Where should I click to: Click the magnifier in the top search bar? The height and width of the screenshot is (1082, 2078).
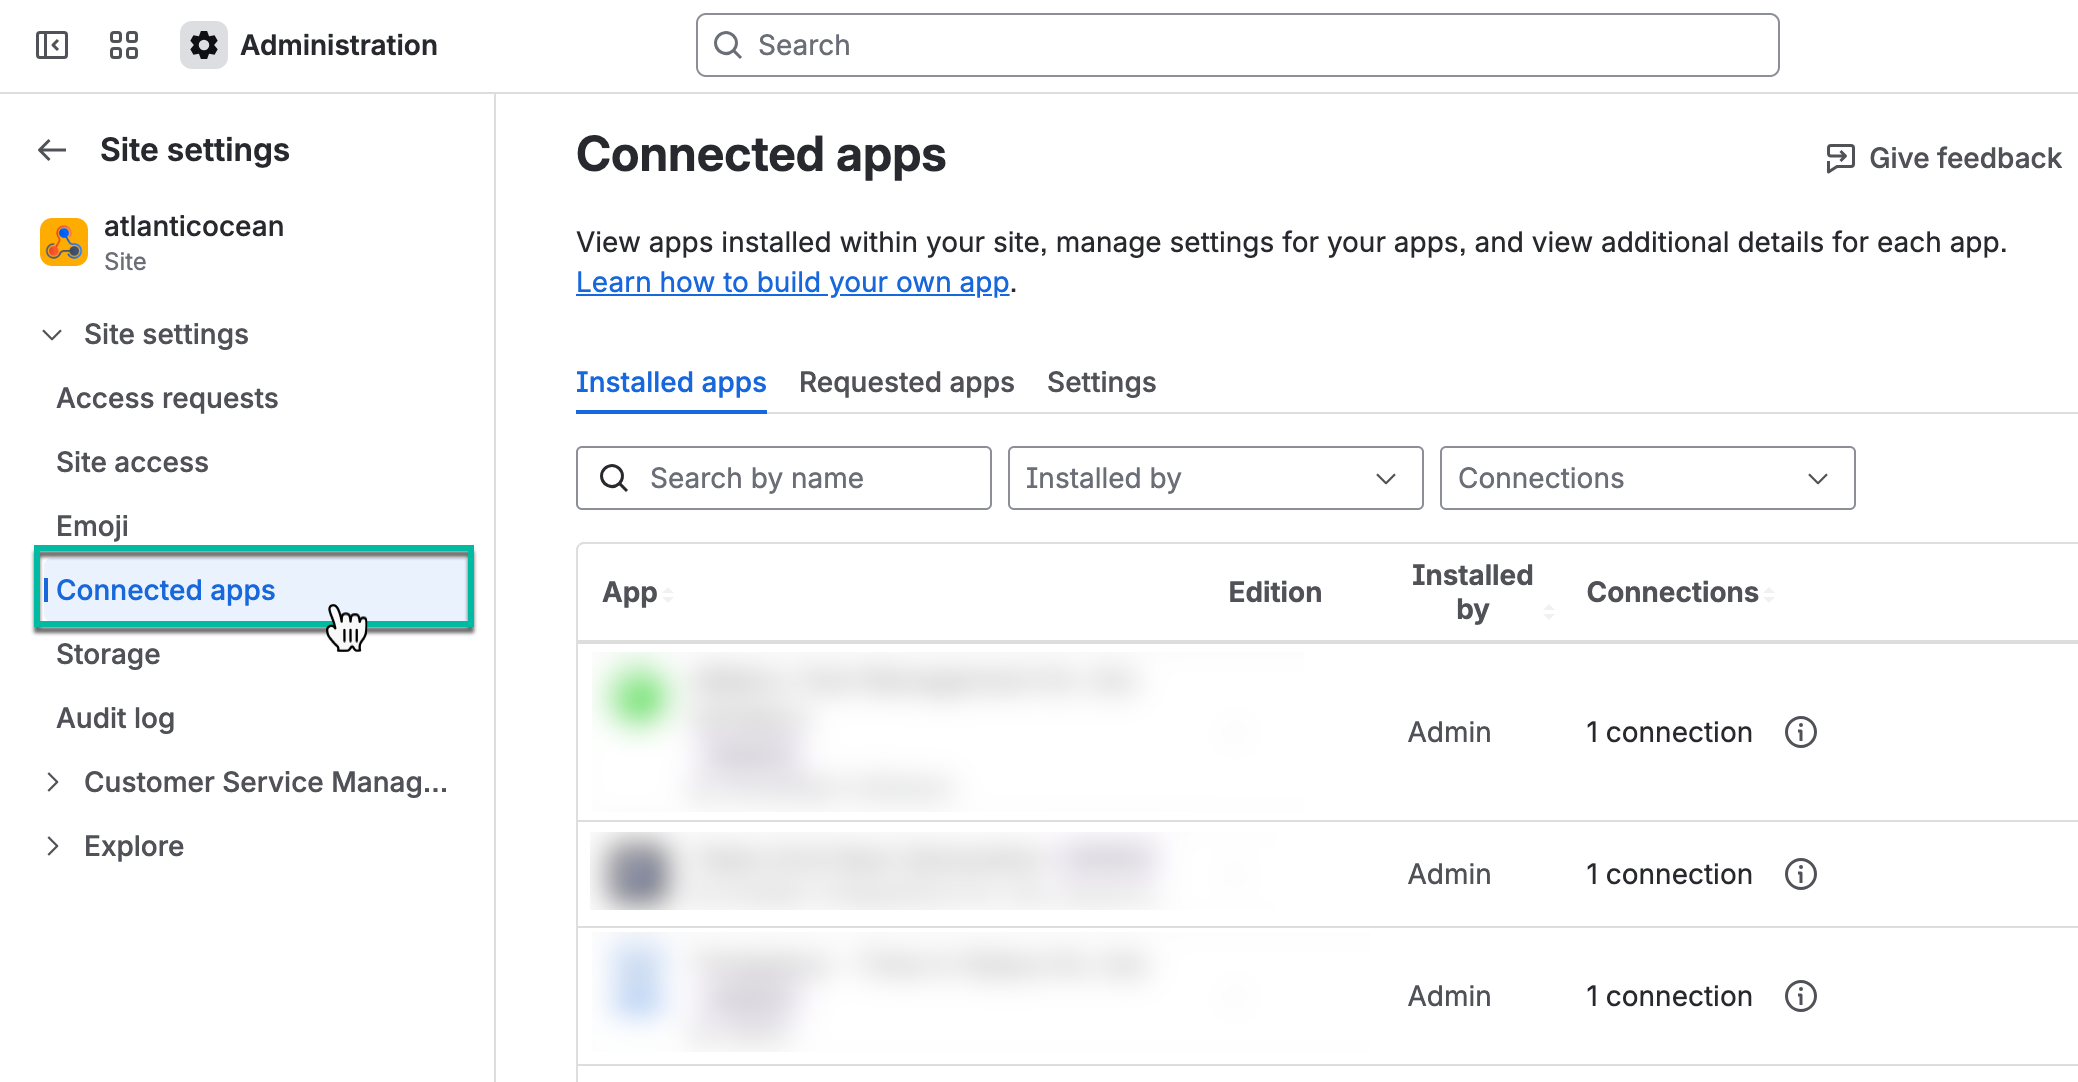point(727,45)
